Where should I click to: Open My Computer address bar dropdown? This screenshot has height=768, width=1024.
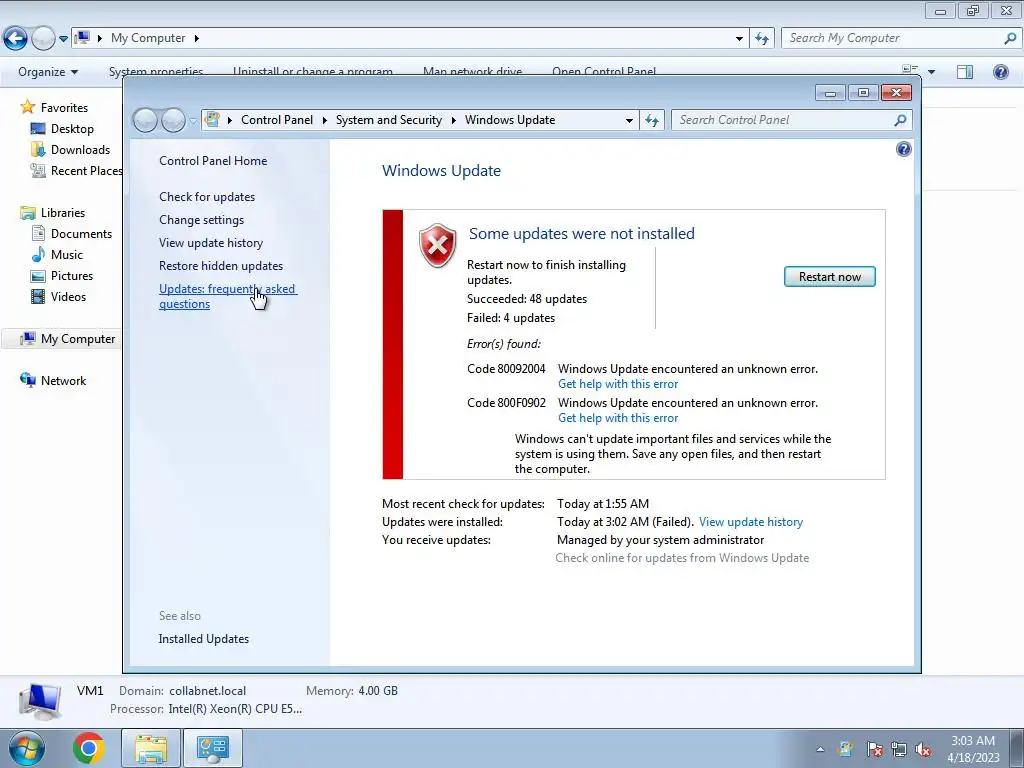(x=739, y=39)
